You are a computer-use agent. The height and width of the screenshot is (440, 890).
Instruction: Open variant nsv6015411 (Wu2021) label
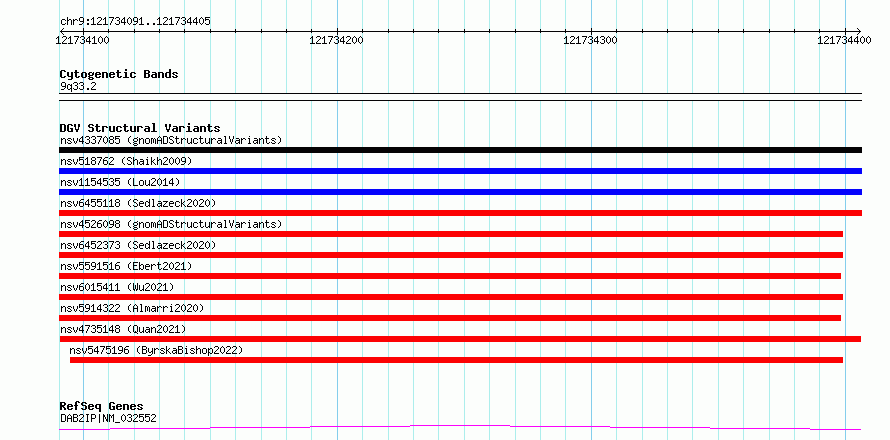coord(117,287)
